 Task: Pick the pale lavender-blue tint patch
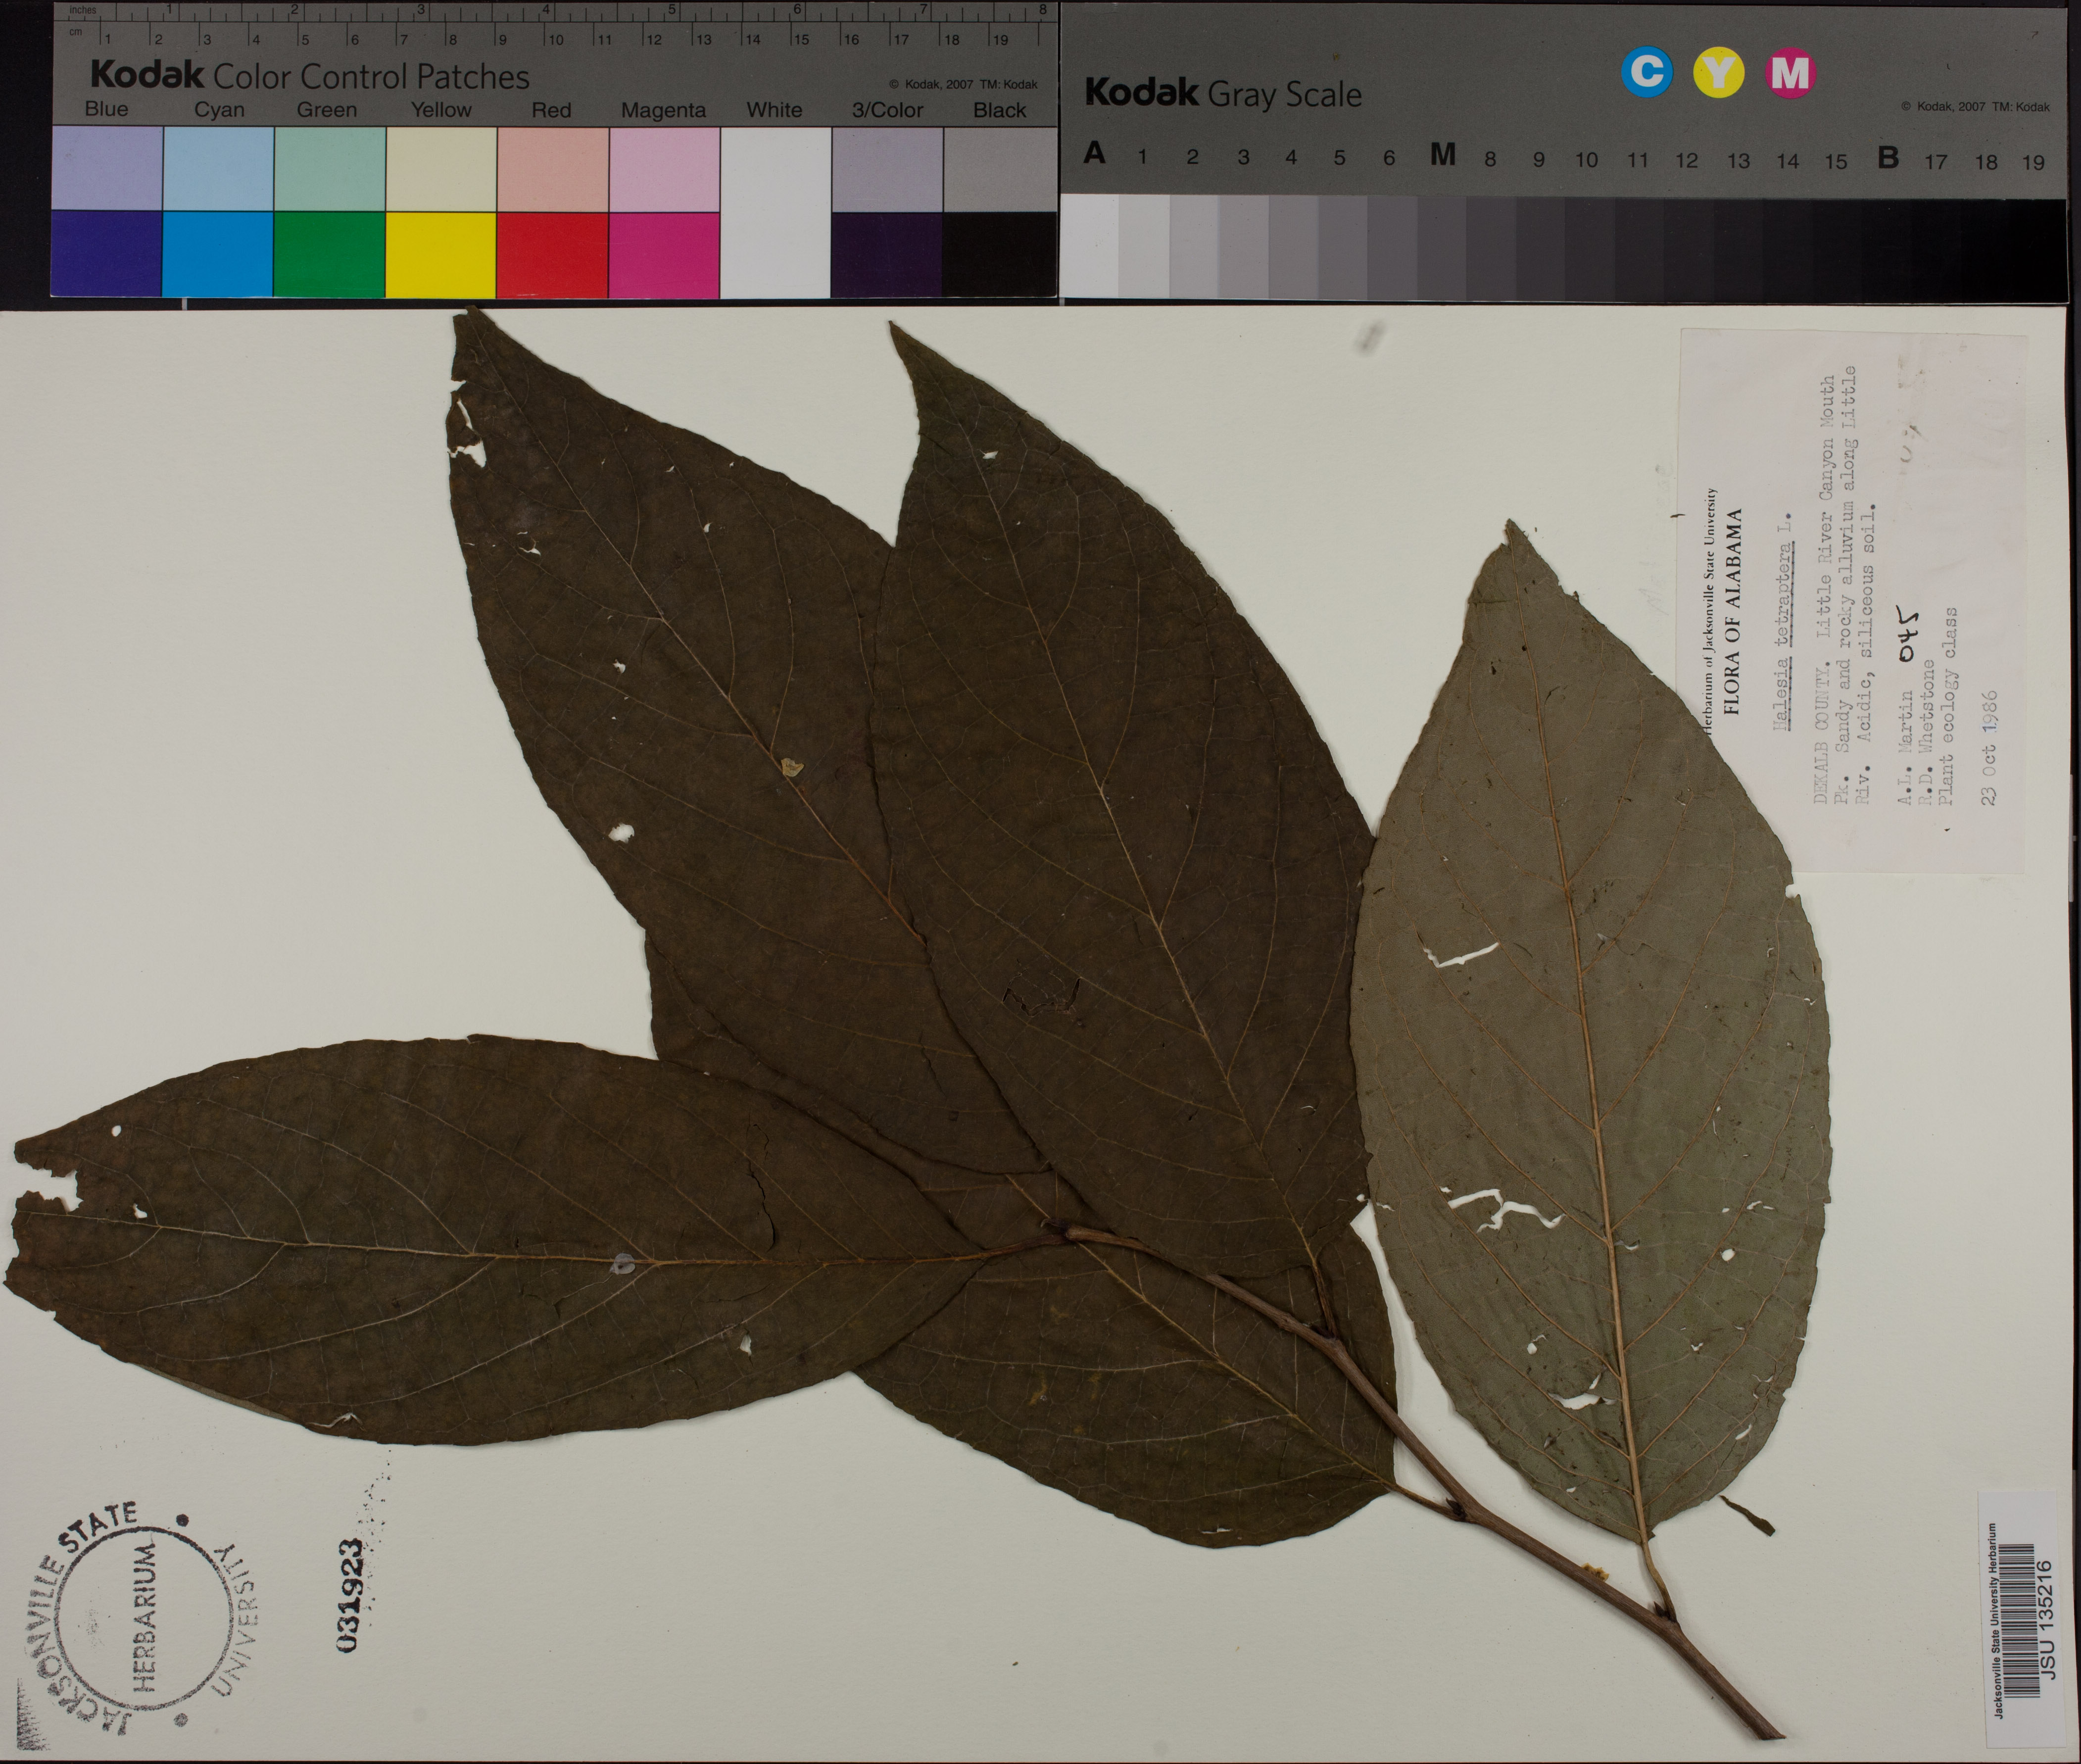(106, 168)
